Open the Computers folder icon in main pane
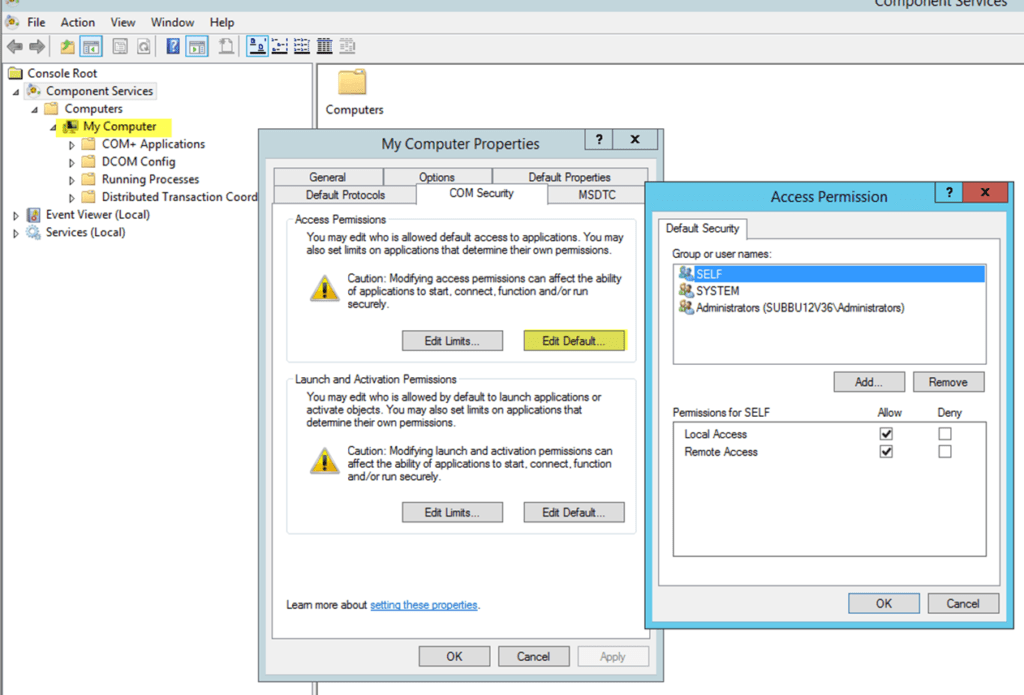1024x695 pixels. pos(352,83)
